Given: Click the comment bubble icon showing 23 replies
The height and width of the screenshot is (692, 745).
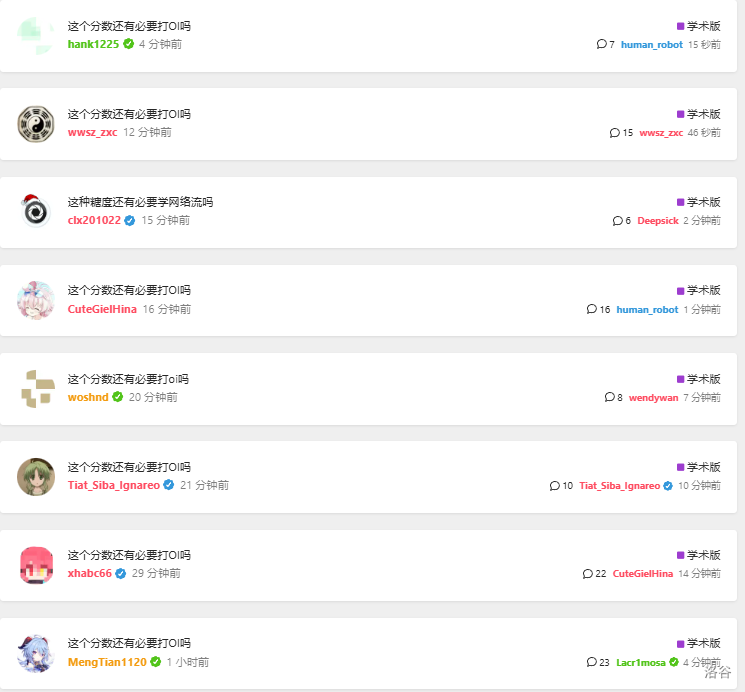Looking at the screenshot, I should coord(592,662).
